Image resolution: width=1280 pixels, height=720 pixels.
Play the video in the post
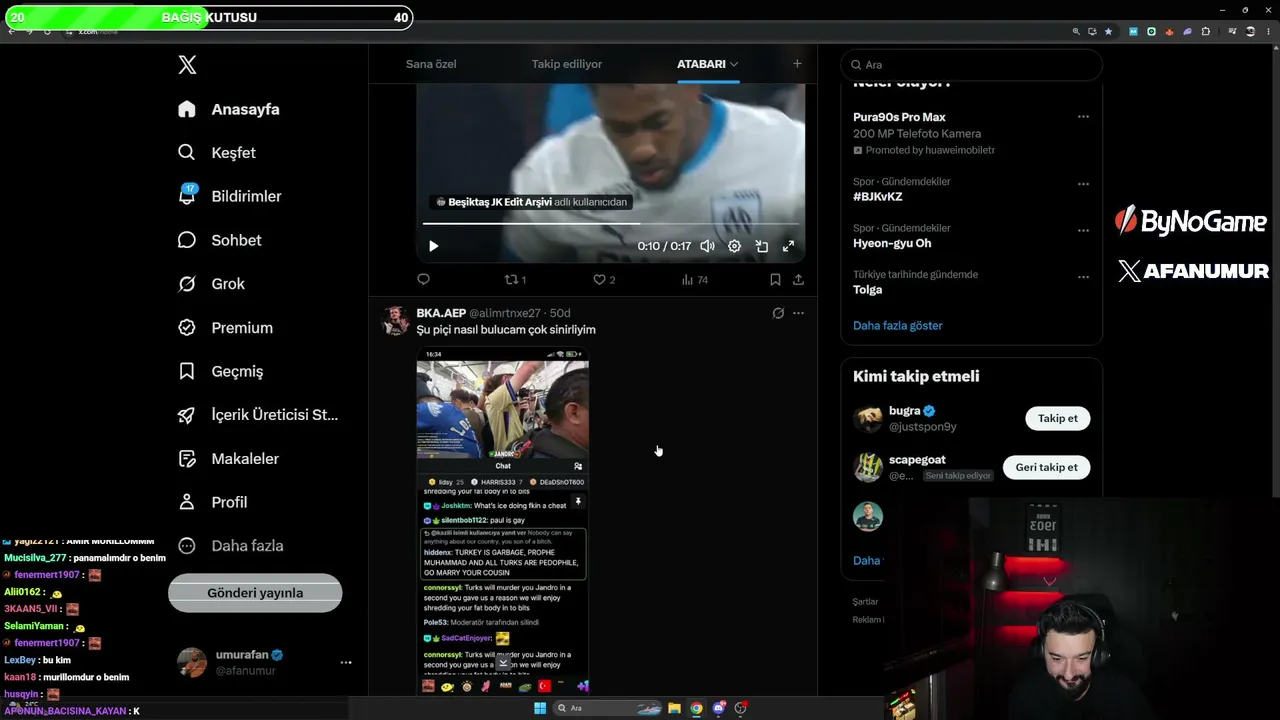click(x=433, y=246)
